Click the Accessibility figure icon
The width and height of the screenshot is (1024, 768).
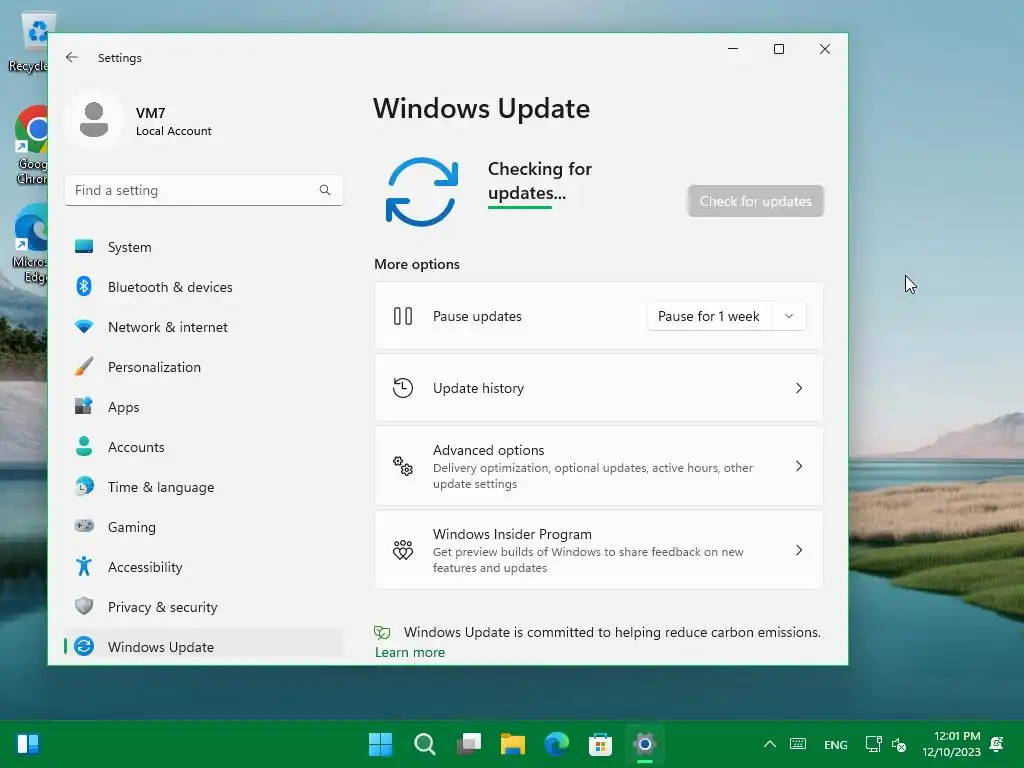(84, 566)
